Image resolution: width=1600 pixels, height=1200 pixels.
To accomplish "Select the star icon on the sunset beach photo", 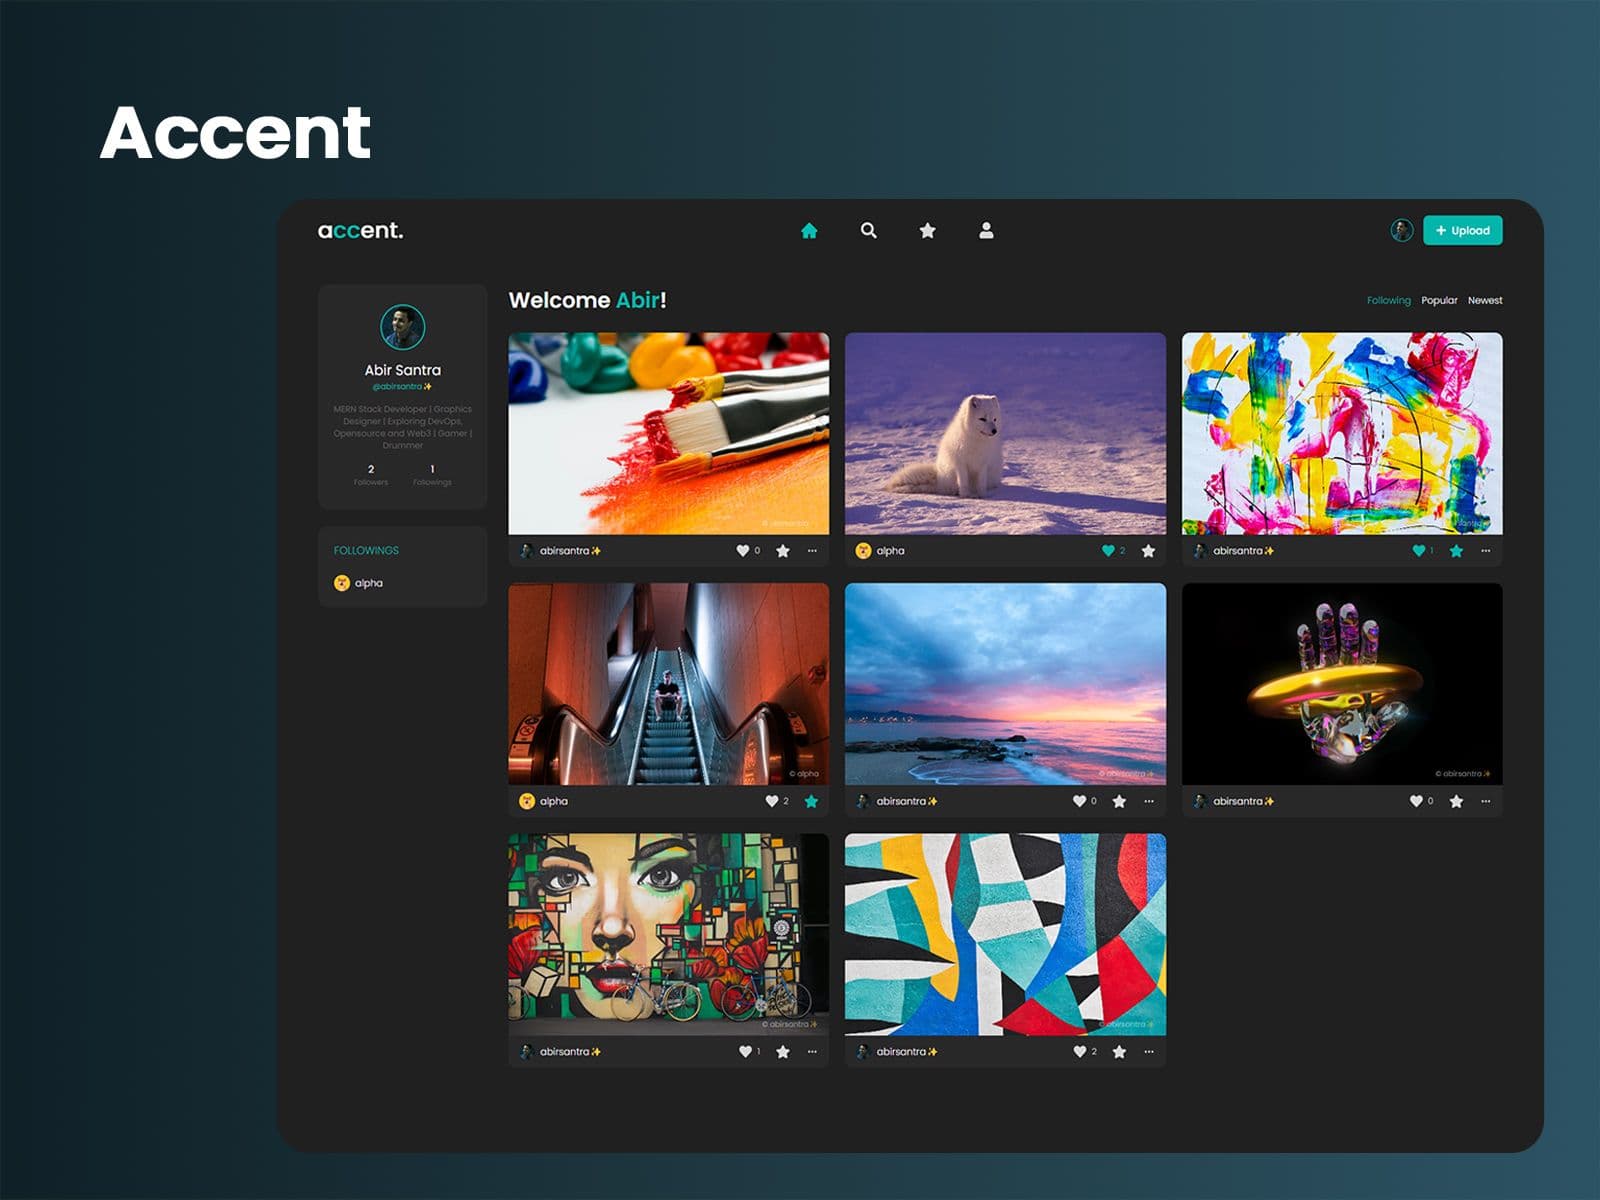I will coord(1117,802).
